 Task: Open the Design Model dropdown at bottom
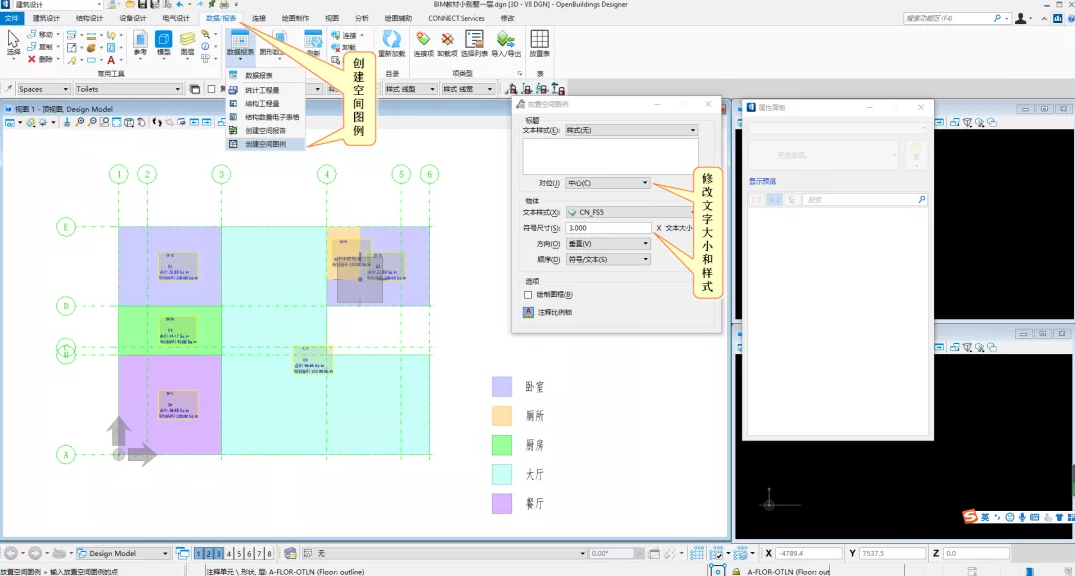click(122, 553)
